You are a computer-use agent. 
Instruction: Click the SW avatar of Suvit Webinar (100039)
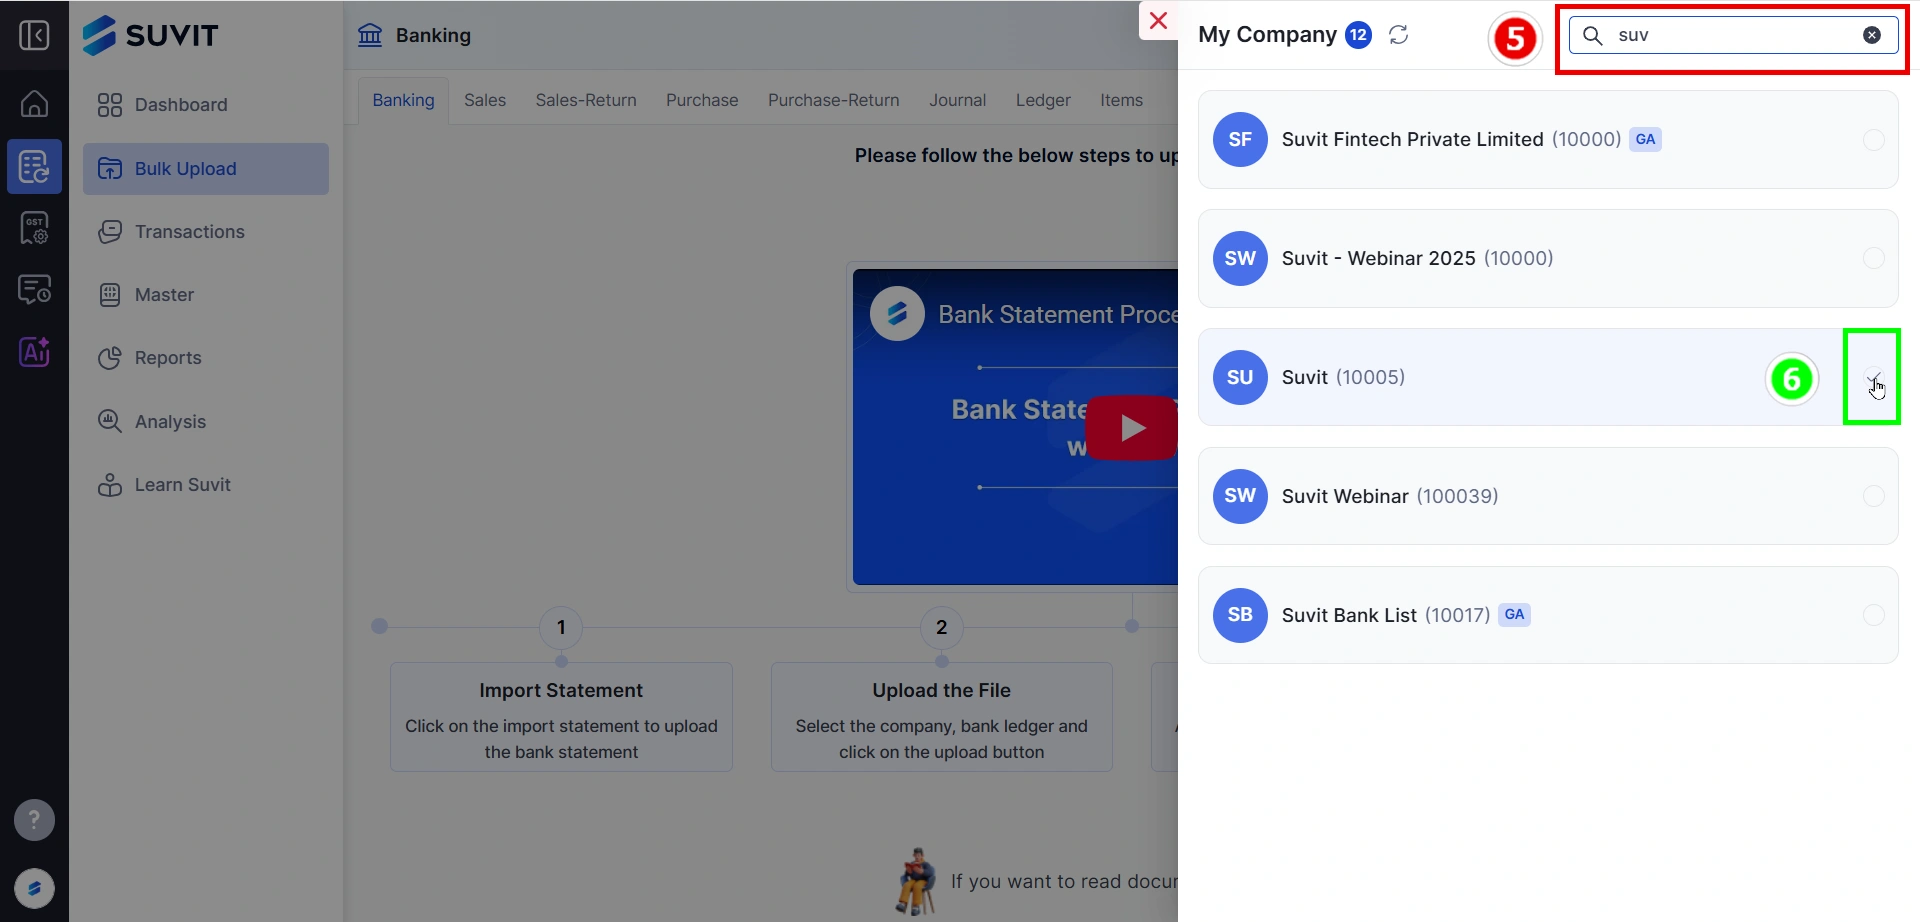[1240, 496]
